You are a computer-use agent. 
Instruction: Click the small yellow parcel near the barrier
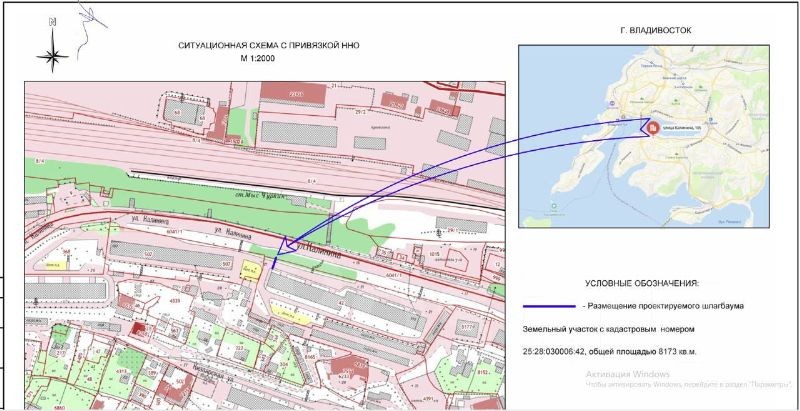[x=249, y=269]
